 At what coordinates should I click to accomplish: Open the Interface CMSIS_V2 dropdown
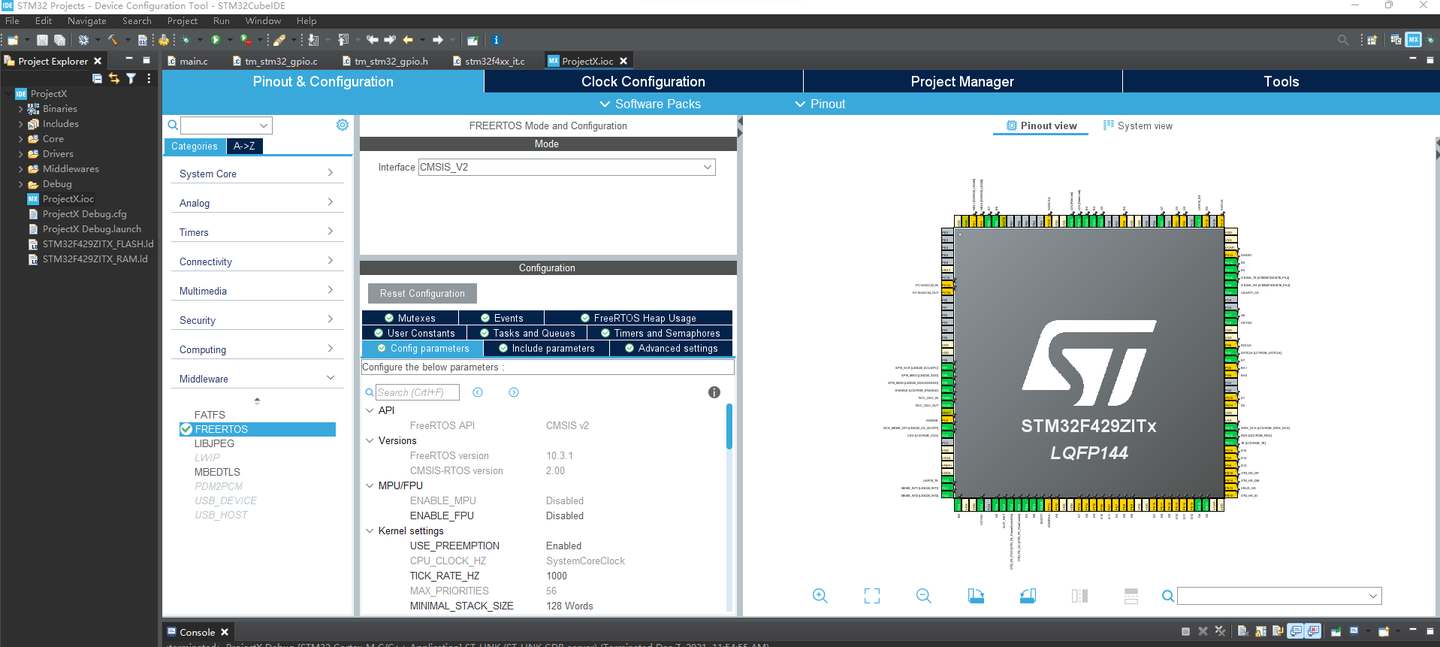(710, 166)
